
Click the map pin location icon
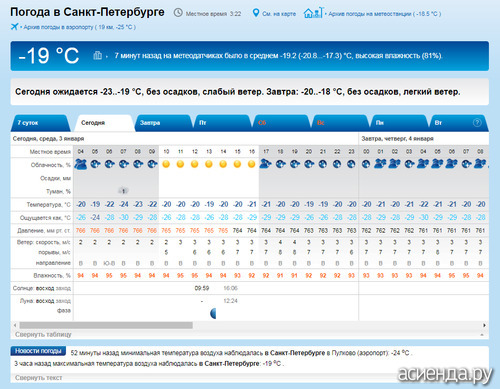click(x=256, y=13)
